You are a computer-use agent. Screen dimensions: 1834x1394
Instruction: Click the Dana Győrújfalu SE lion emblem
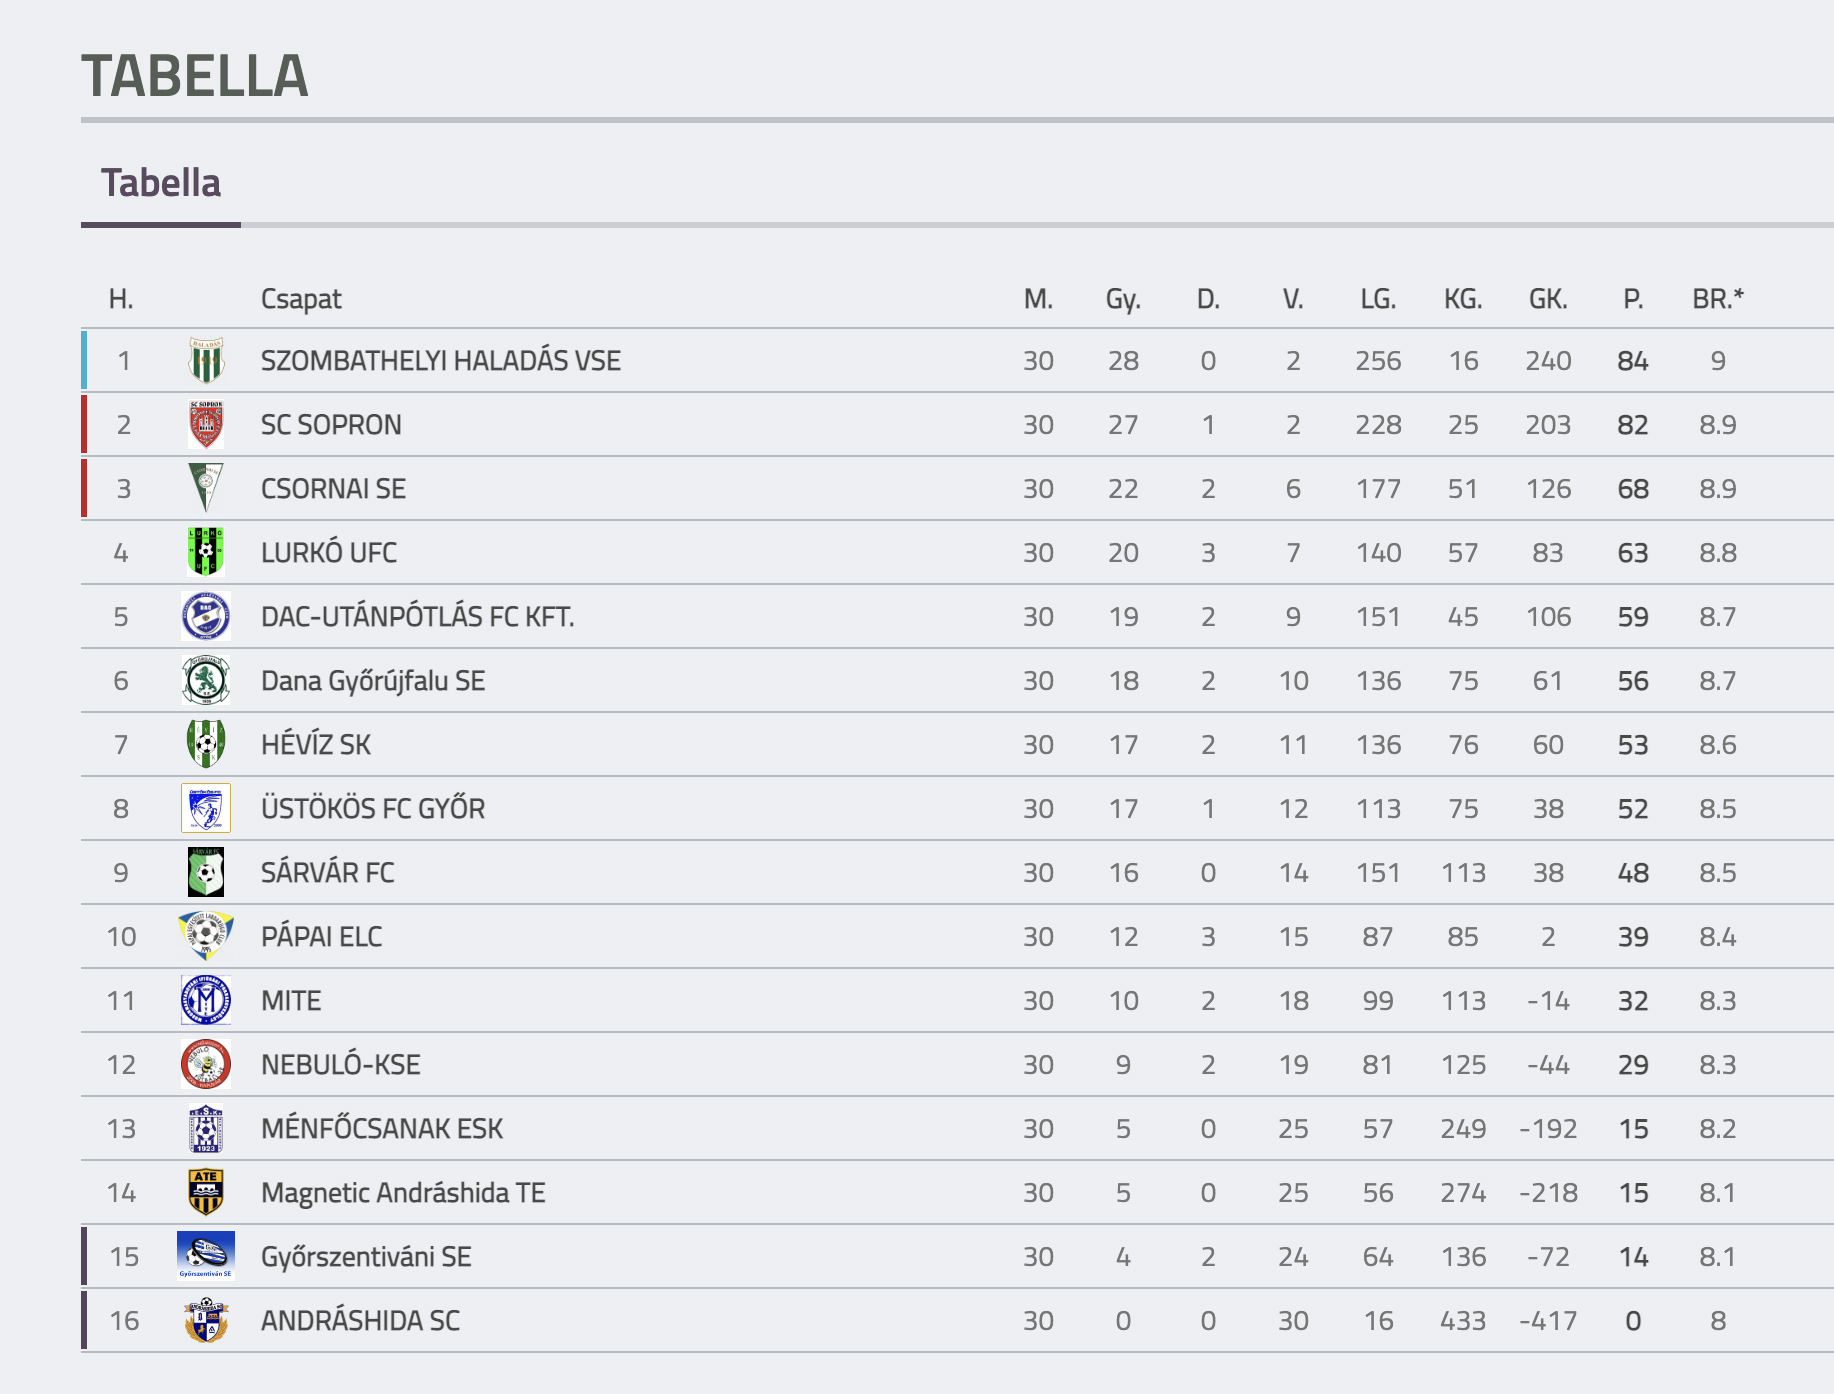click(x=206, y=680)
